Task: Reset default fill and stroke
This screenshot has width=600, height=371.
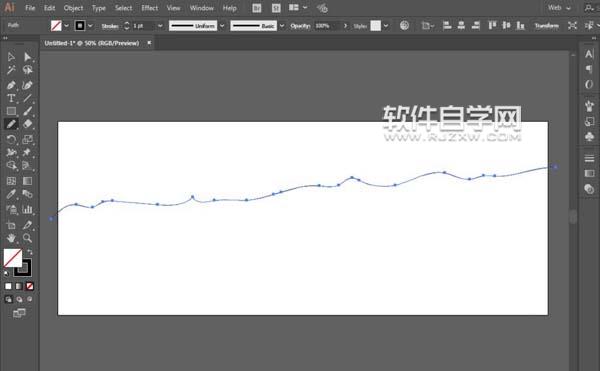Action: (x=6, y=273)
